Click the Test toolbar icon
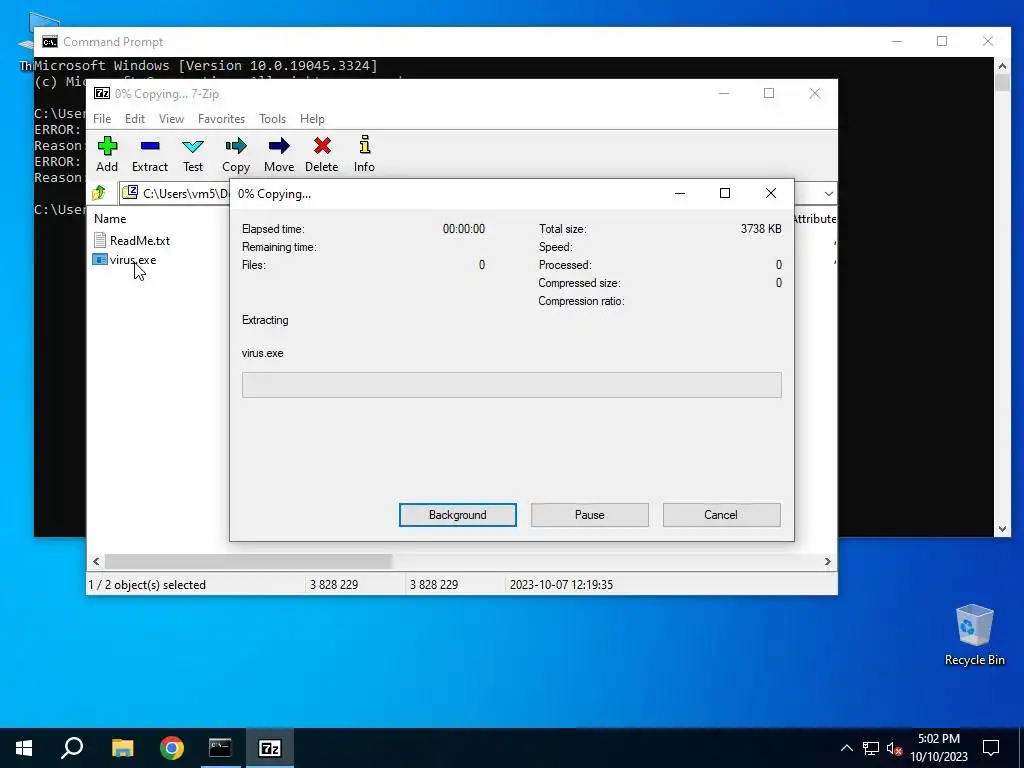Viewport: 1024px width, 768px height. click(193, 153)
